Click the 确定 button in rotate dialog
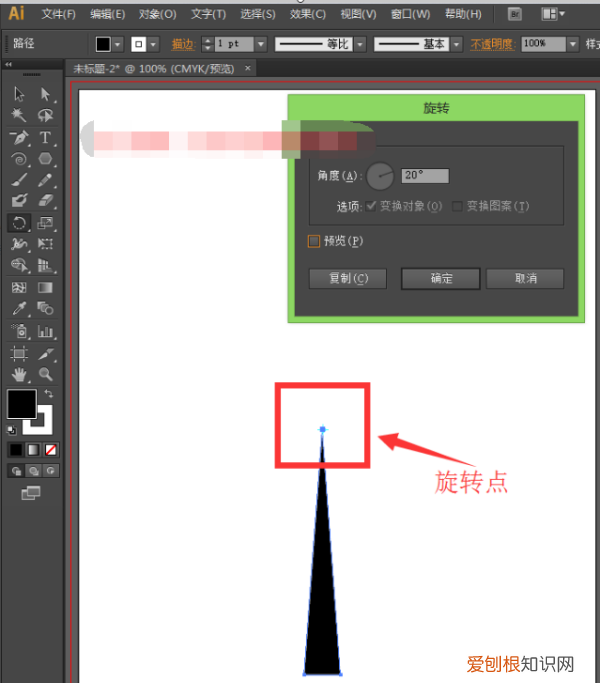The height and width of the screenshot is (683, 600). point(441,278)
